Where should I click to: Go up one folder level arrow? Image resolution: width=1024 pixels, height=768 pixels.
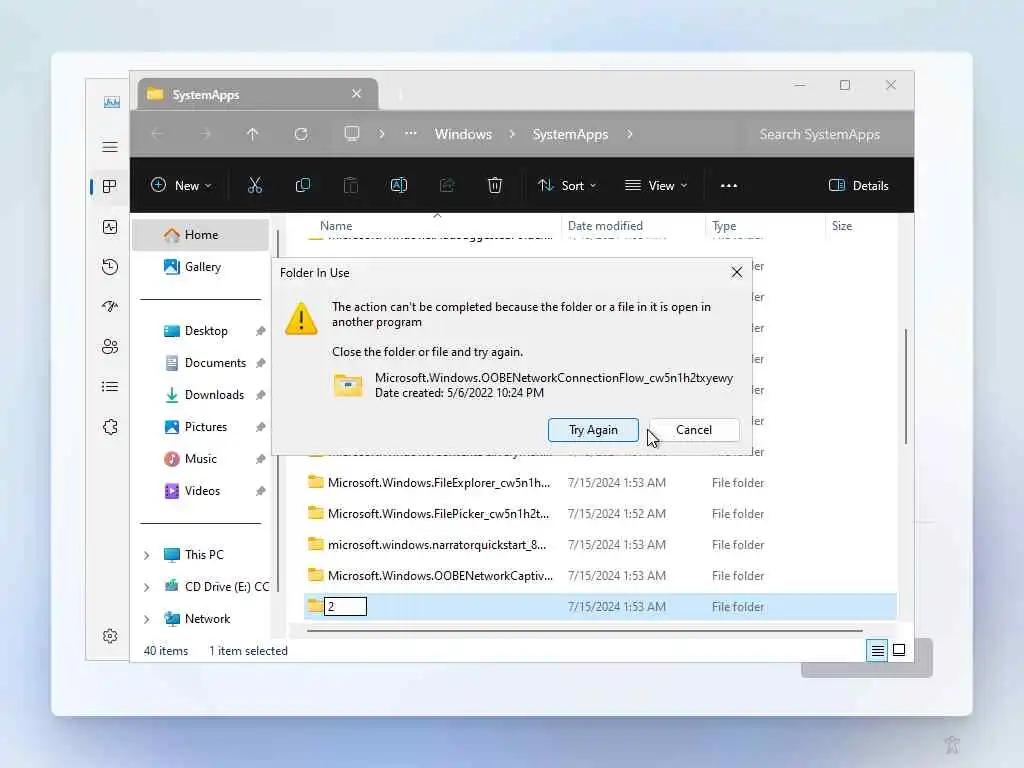pyautogui.click(x=253, y=134)
